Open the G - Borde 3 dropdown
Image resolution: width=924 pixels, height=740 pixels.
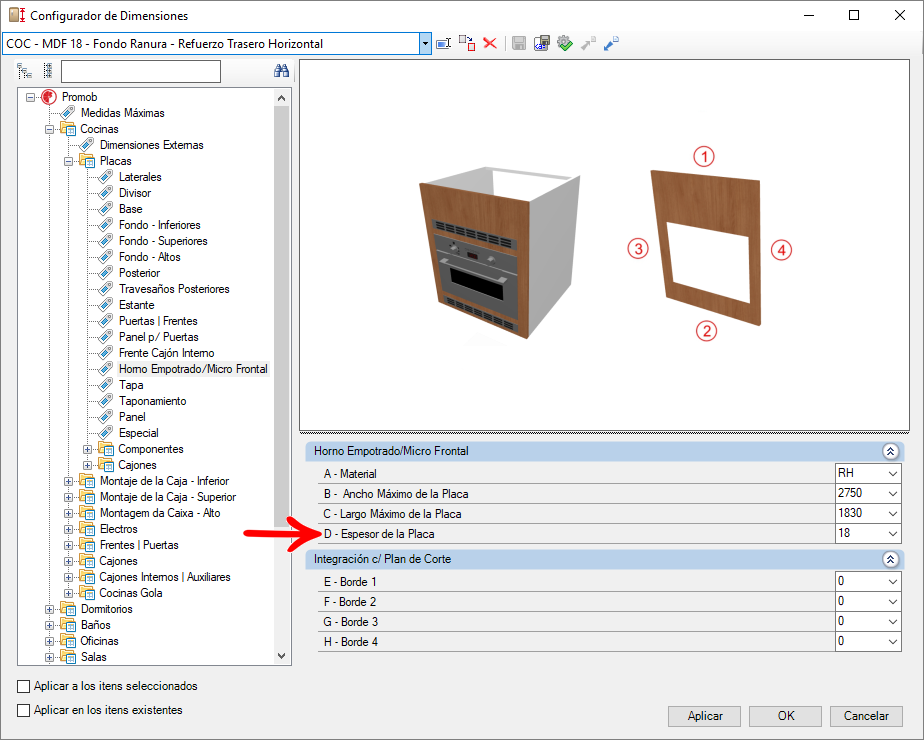click(893, 622)
